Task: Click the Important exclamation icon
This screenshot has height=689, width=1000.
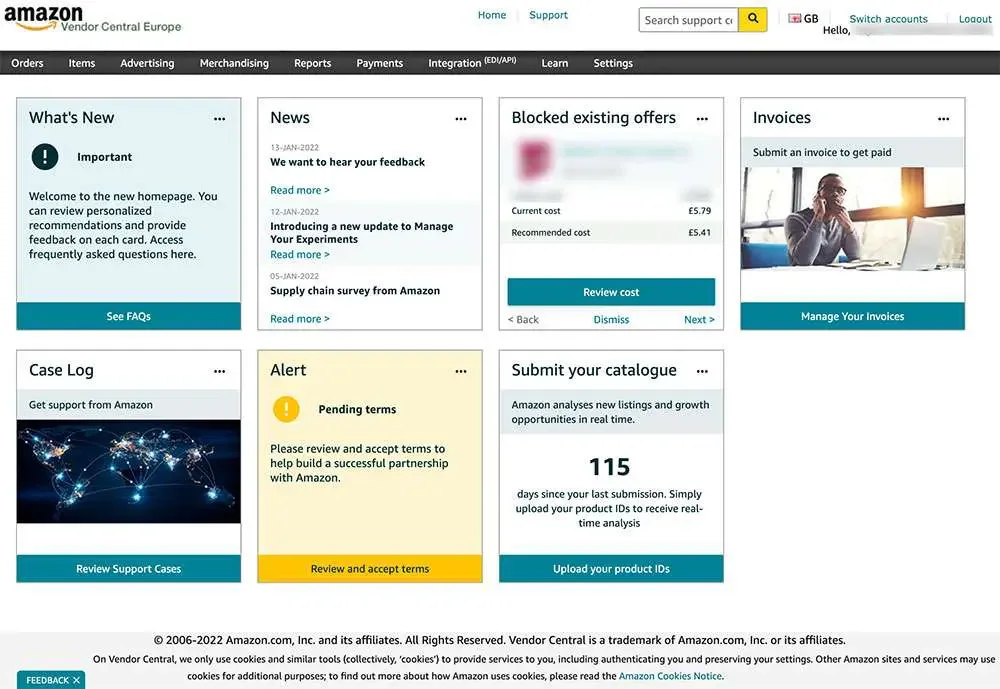Action: [x=45, y=156]
